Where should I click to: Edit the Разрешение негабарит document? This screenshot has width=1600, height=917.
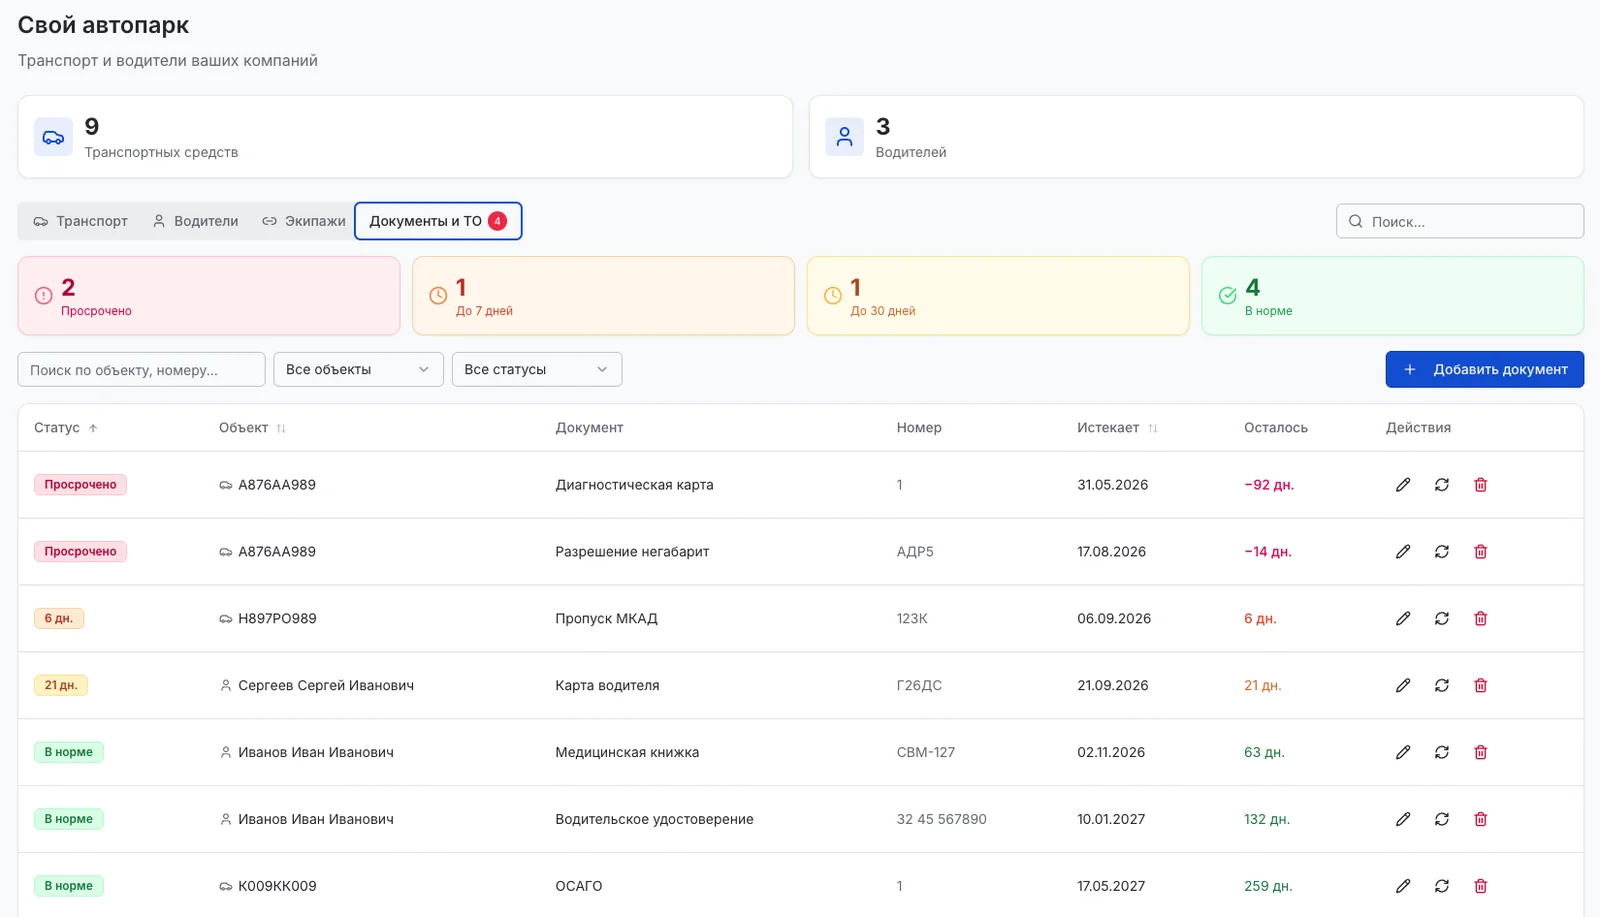(1403, 552)
